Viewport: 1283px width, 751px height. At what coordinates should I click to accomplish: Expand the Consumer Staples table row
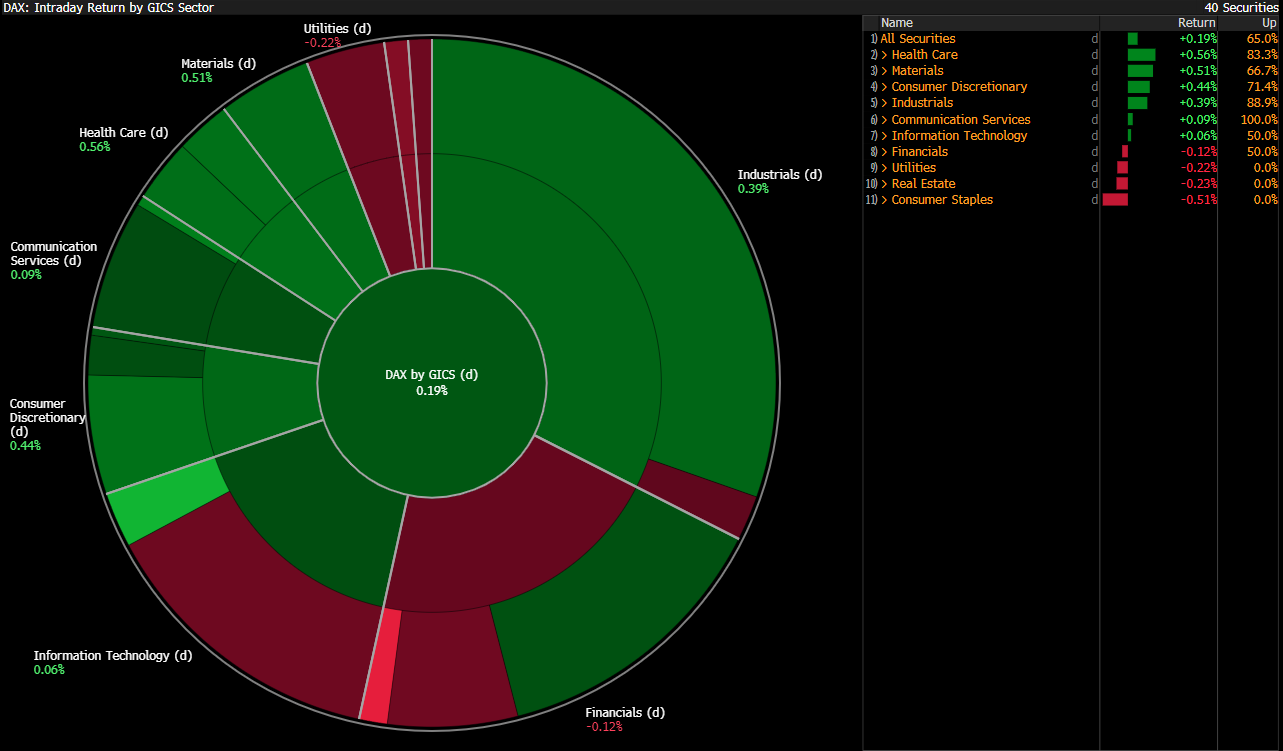[885, 200]
